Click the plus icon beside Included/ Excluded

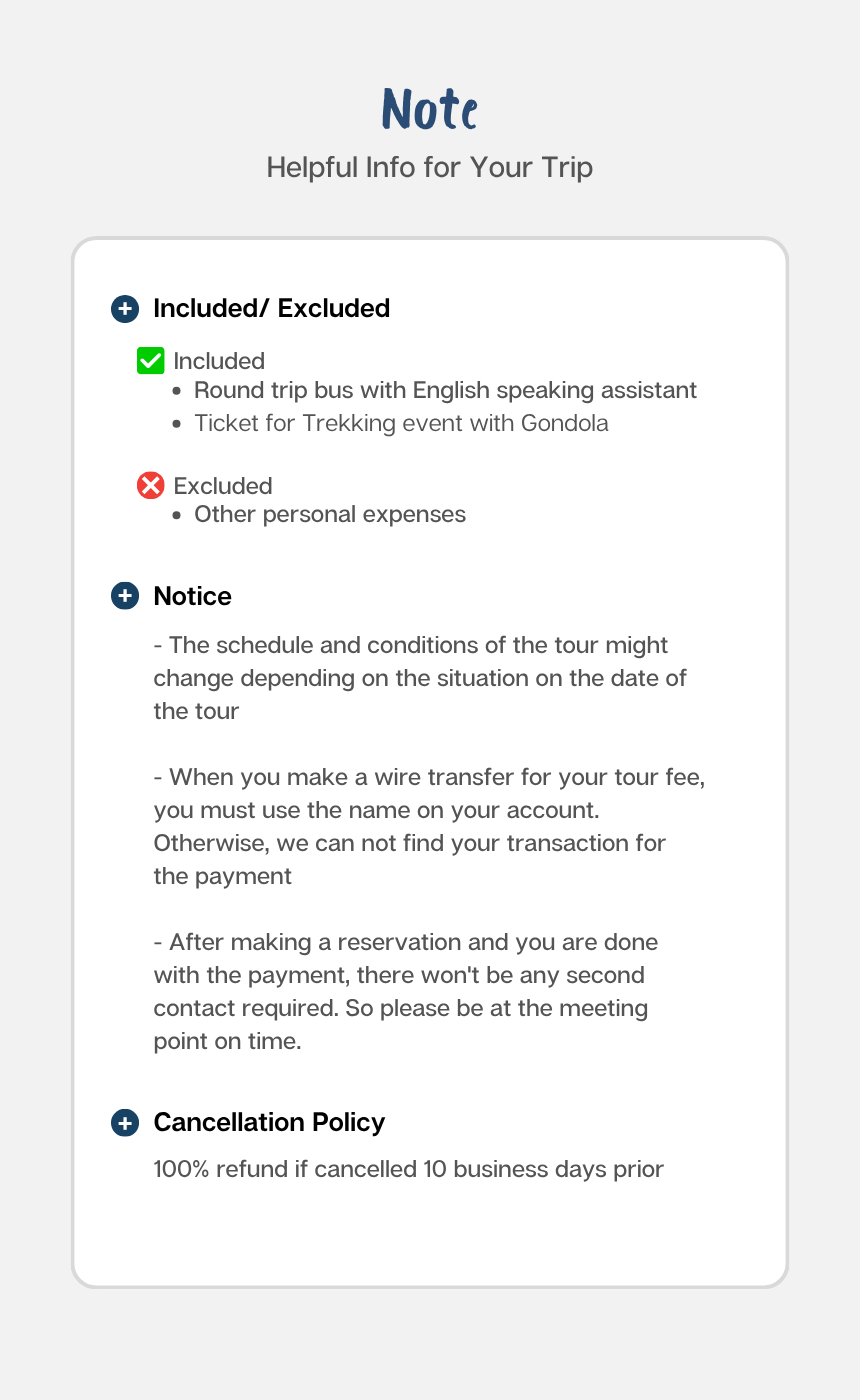tap(124, 308)
